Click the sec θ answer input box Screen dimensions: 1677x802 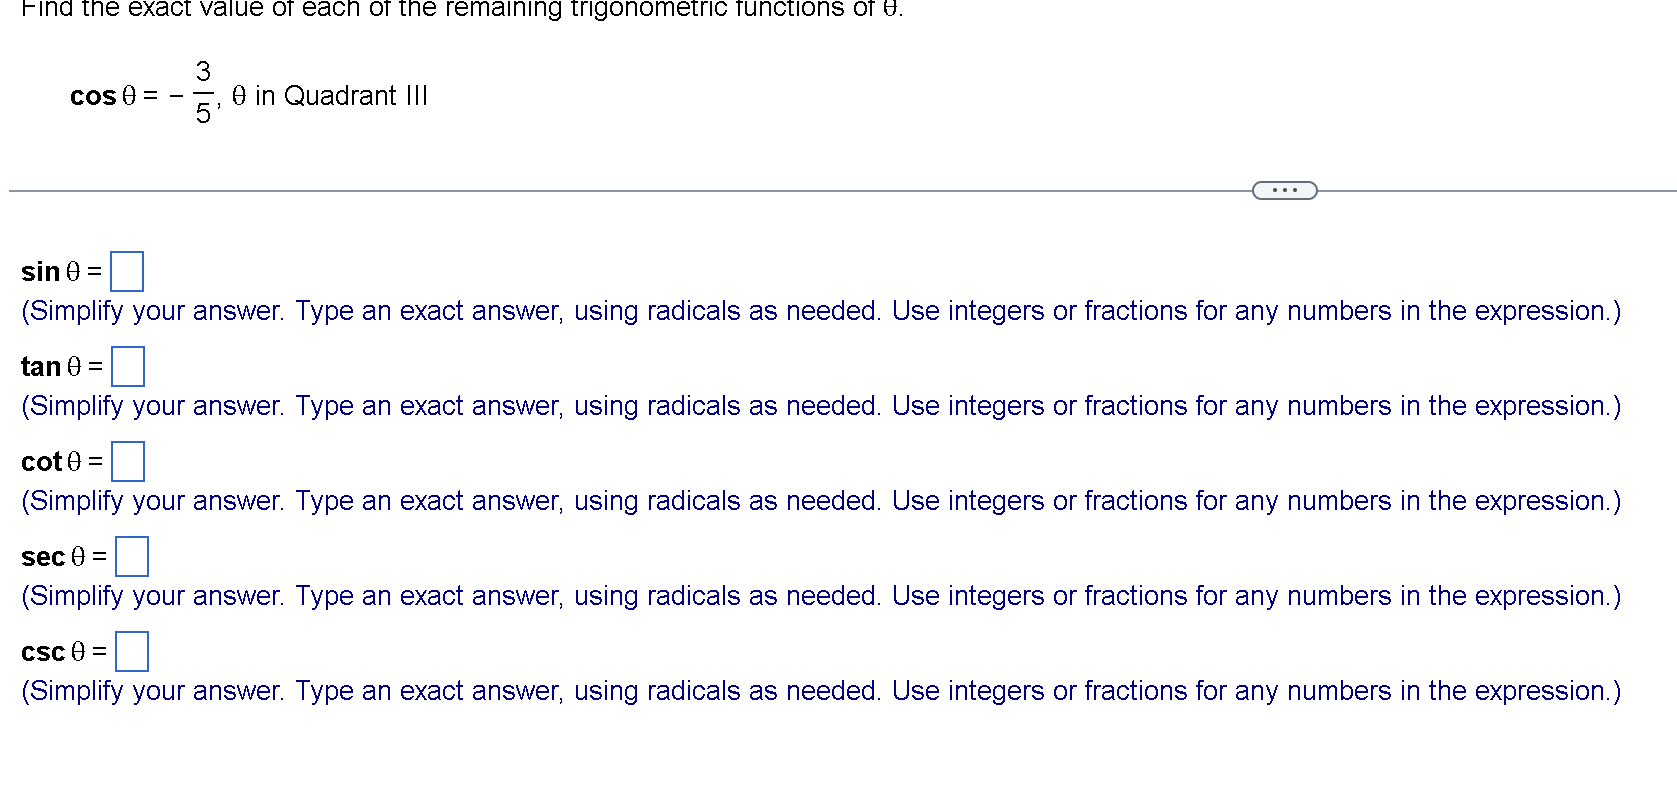pos(132,556)
